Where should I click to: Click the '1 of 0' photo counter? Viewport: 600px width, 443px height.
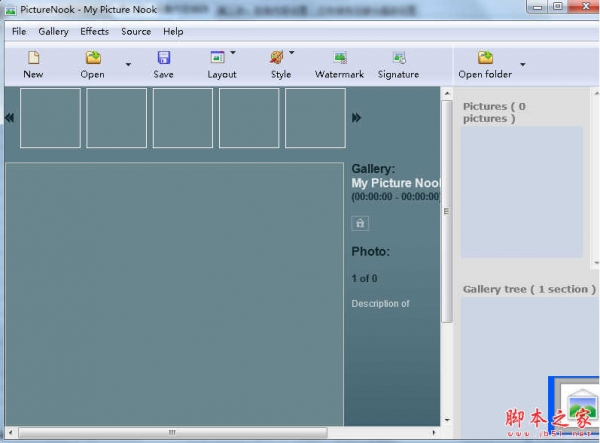[x=364, y=279]
